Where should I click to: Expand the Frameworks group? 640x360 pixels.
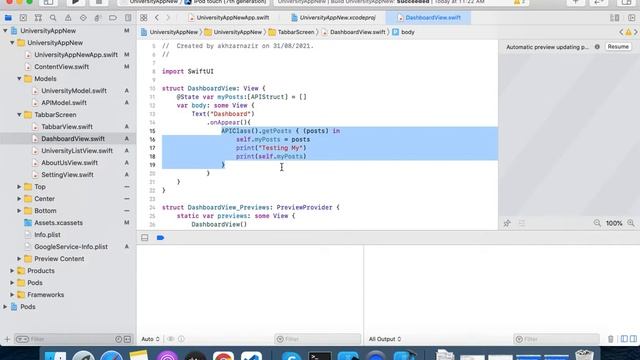[12, 295]
